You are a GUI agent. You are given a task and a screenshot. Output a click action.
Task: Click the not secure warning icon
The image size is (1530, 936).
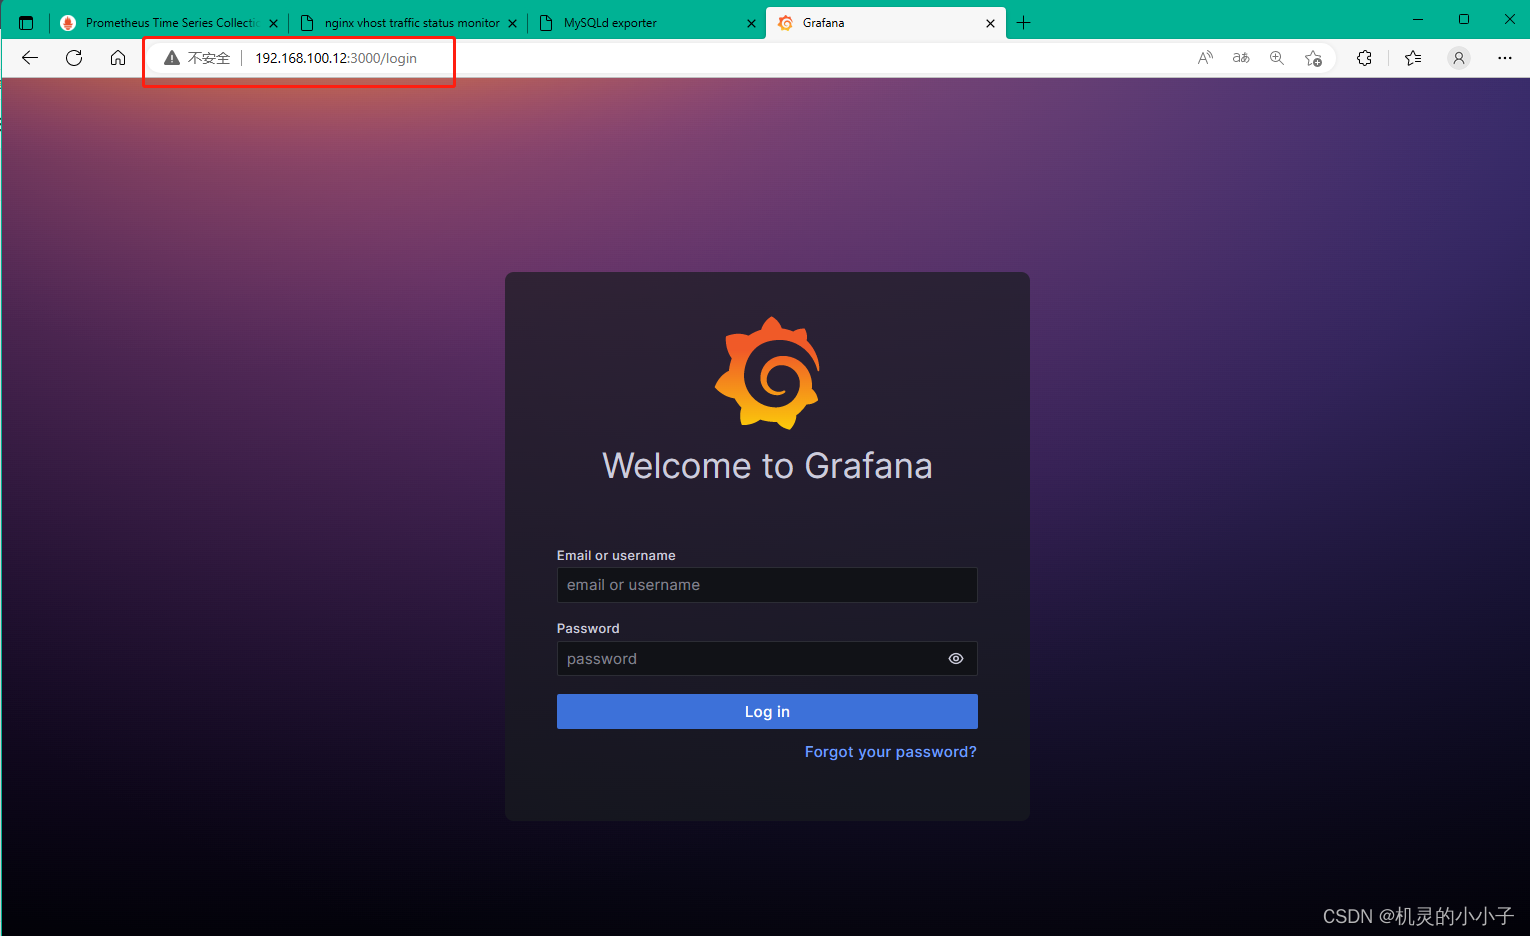172,58
